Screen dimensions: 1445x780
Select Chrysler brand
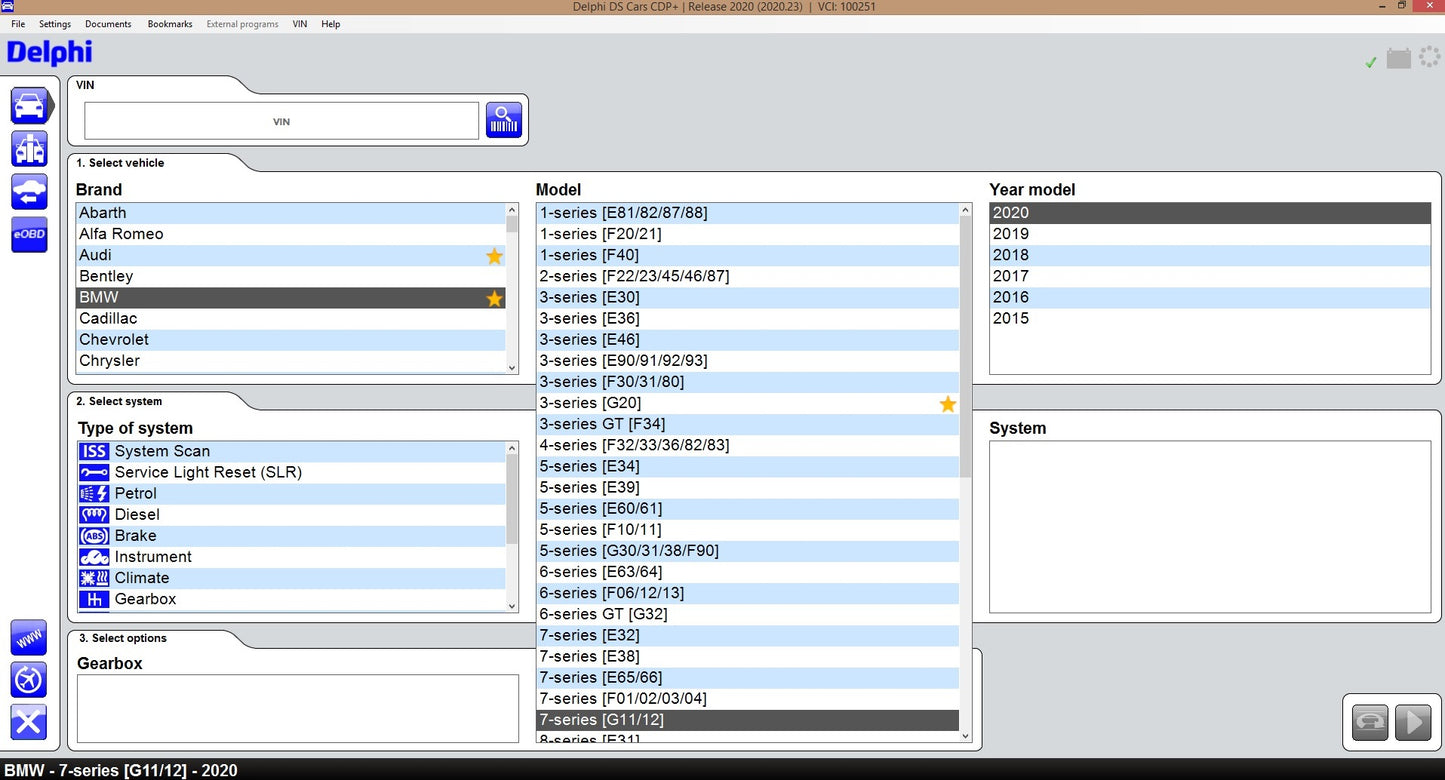(x=291, y=360)
